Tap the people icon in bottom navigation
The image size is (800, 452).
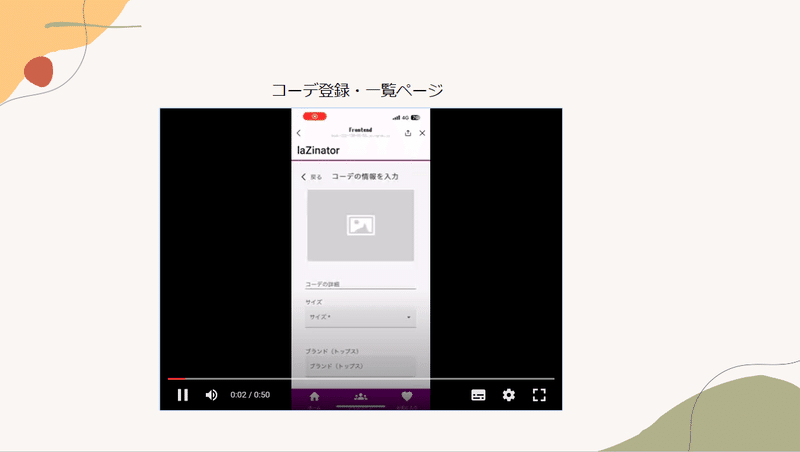click(x=360, y=396)
